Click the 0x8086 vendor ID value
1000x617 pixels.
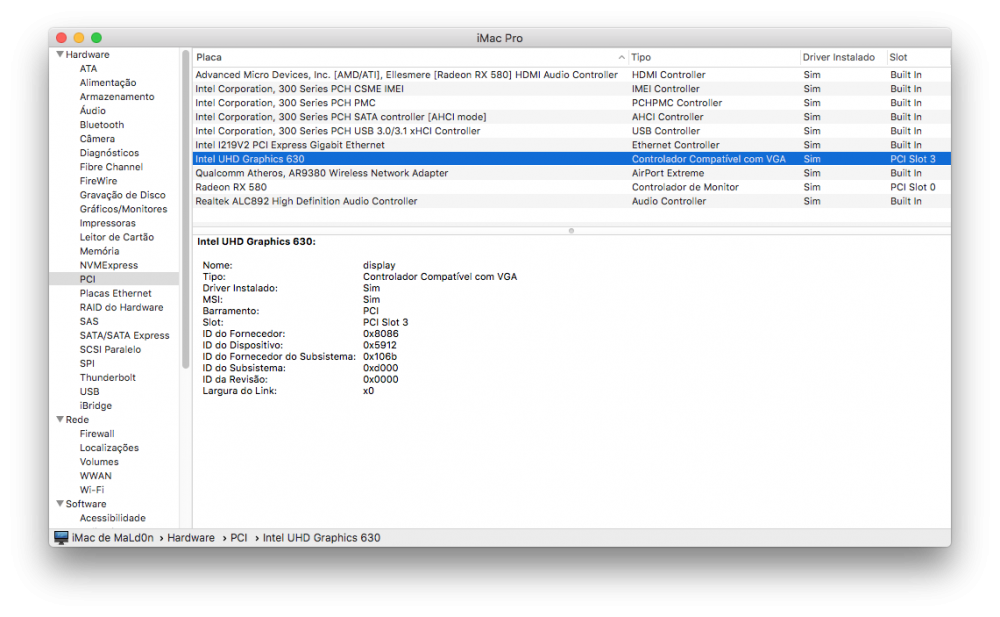[381, 334]
